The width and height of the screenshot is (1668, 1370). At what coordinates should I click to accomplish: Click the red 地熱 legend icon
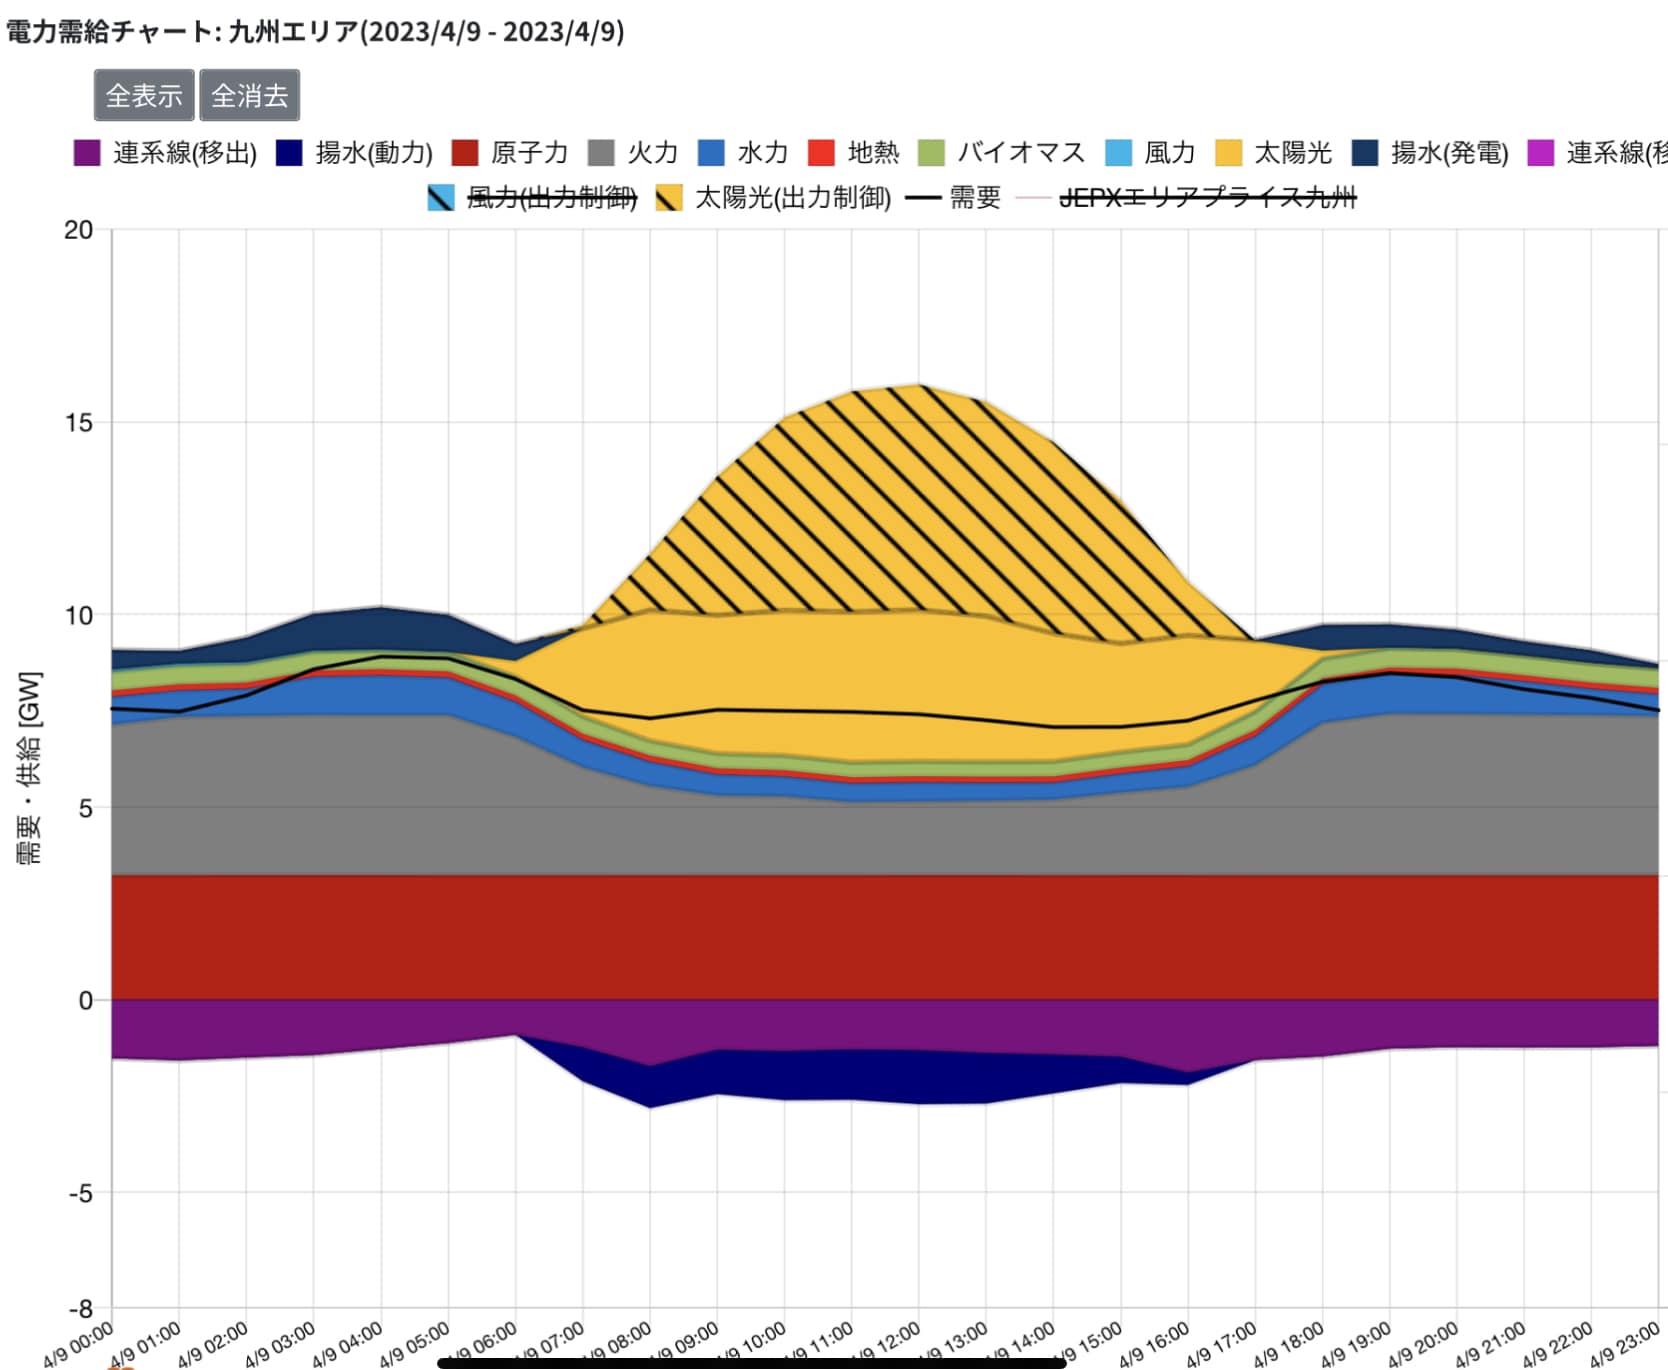(821, 153)
